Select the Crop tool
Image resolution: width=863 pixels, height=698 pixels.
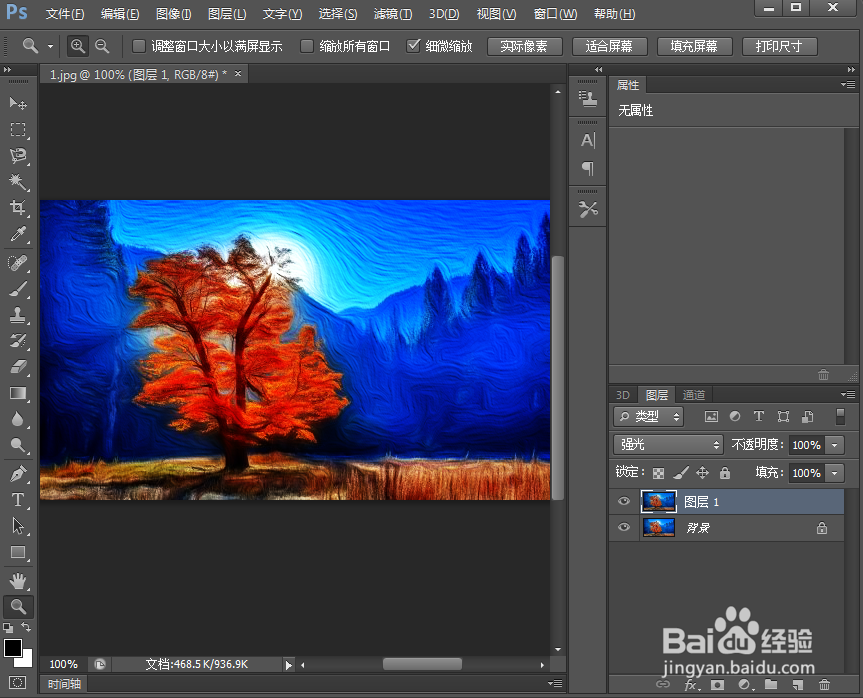click(x=18, y=208)
